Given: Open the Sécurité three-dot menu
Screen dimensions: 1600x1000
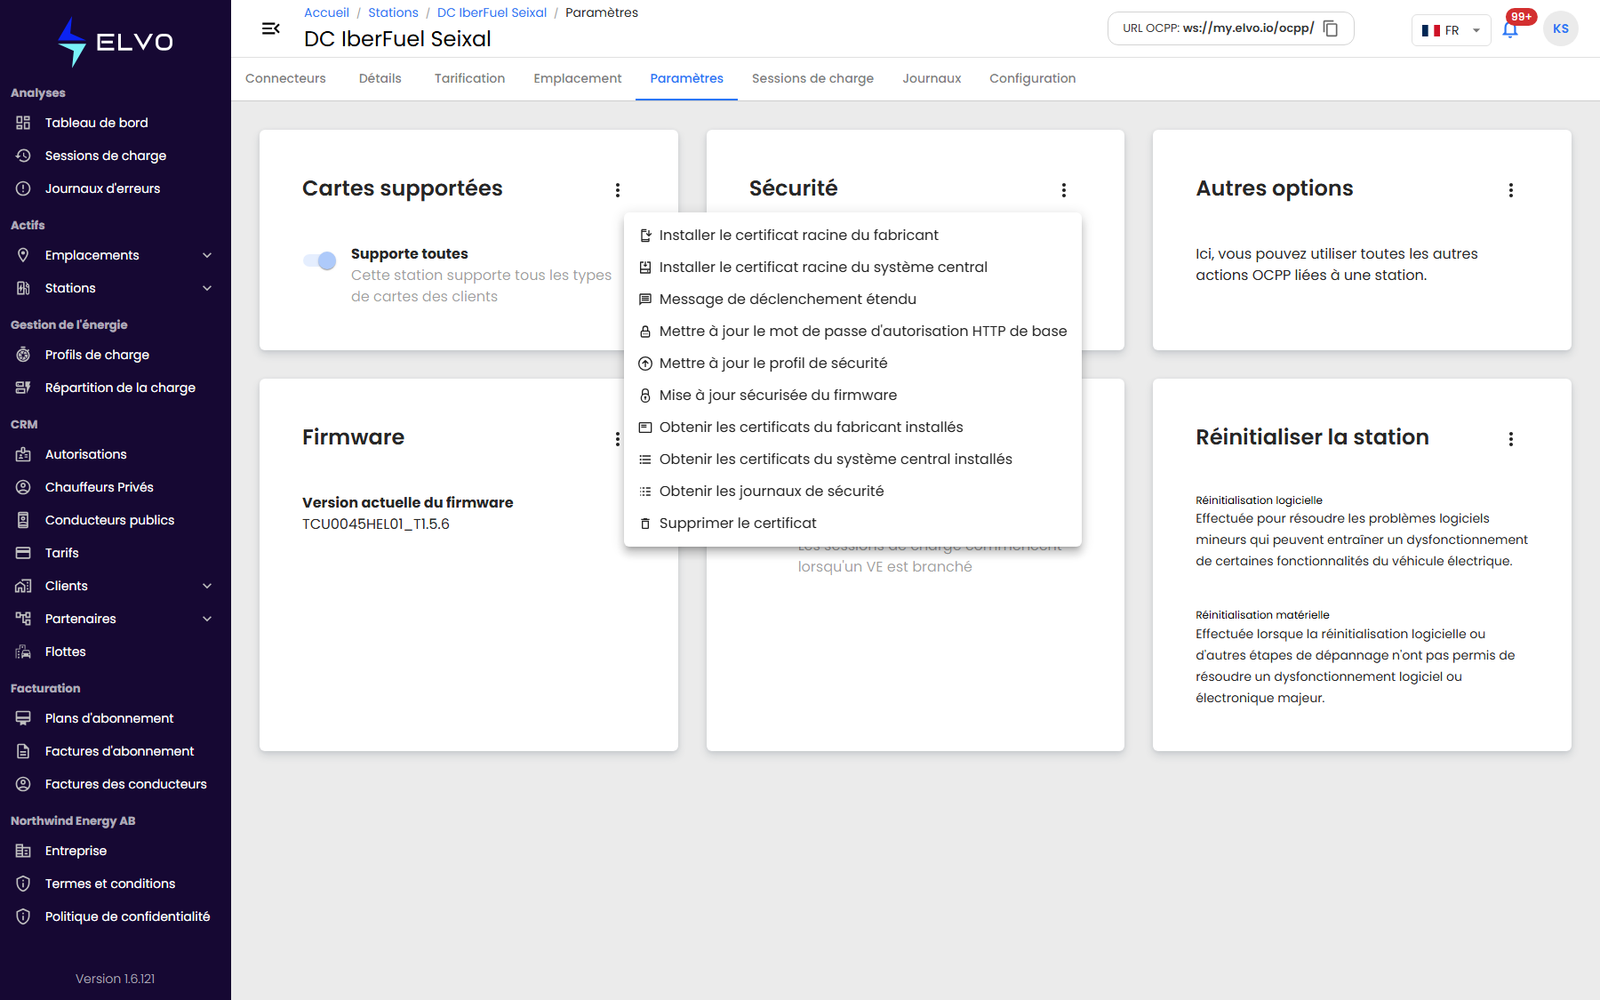Looking at the screenshot, I should click(1063, 190).
